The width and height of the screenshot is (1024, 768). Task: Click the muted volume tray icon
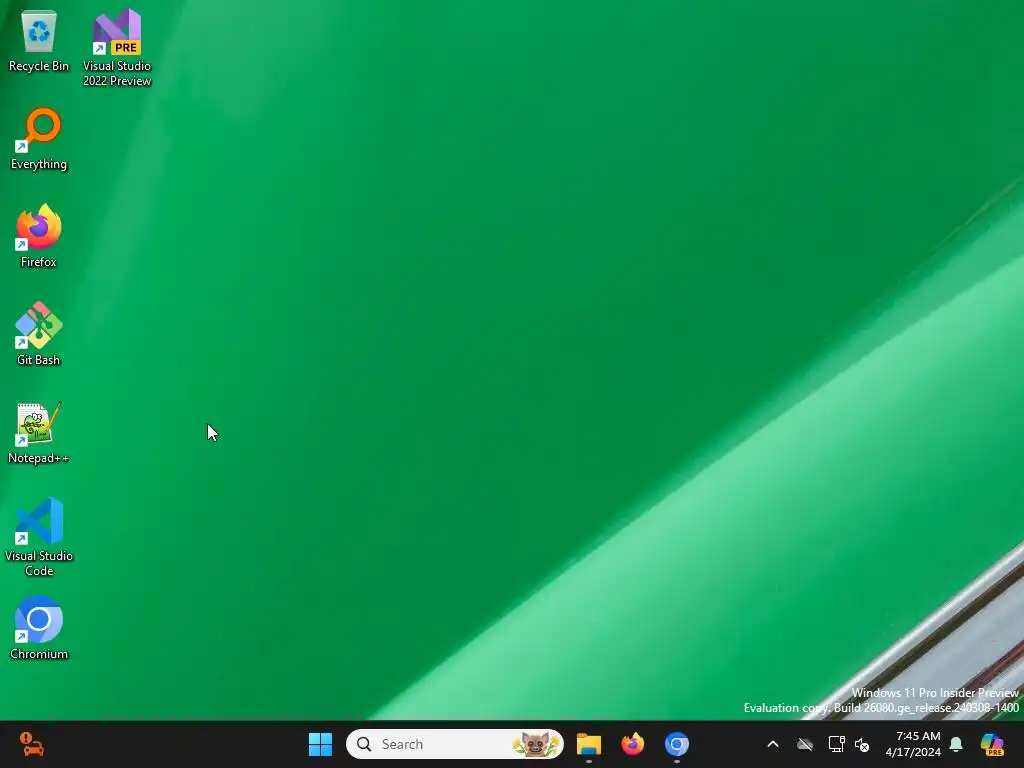(862, 744)
